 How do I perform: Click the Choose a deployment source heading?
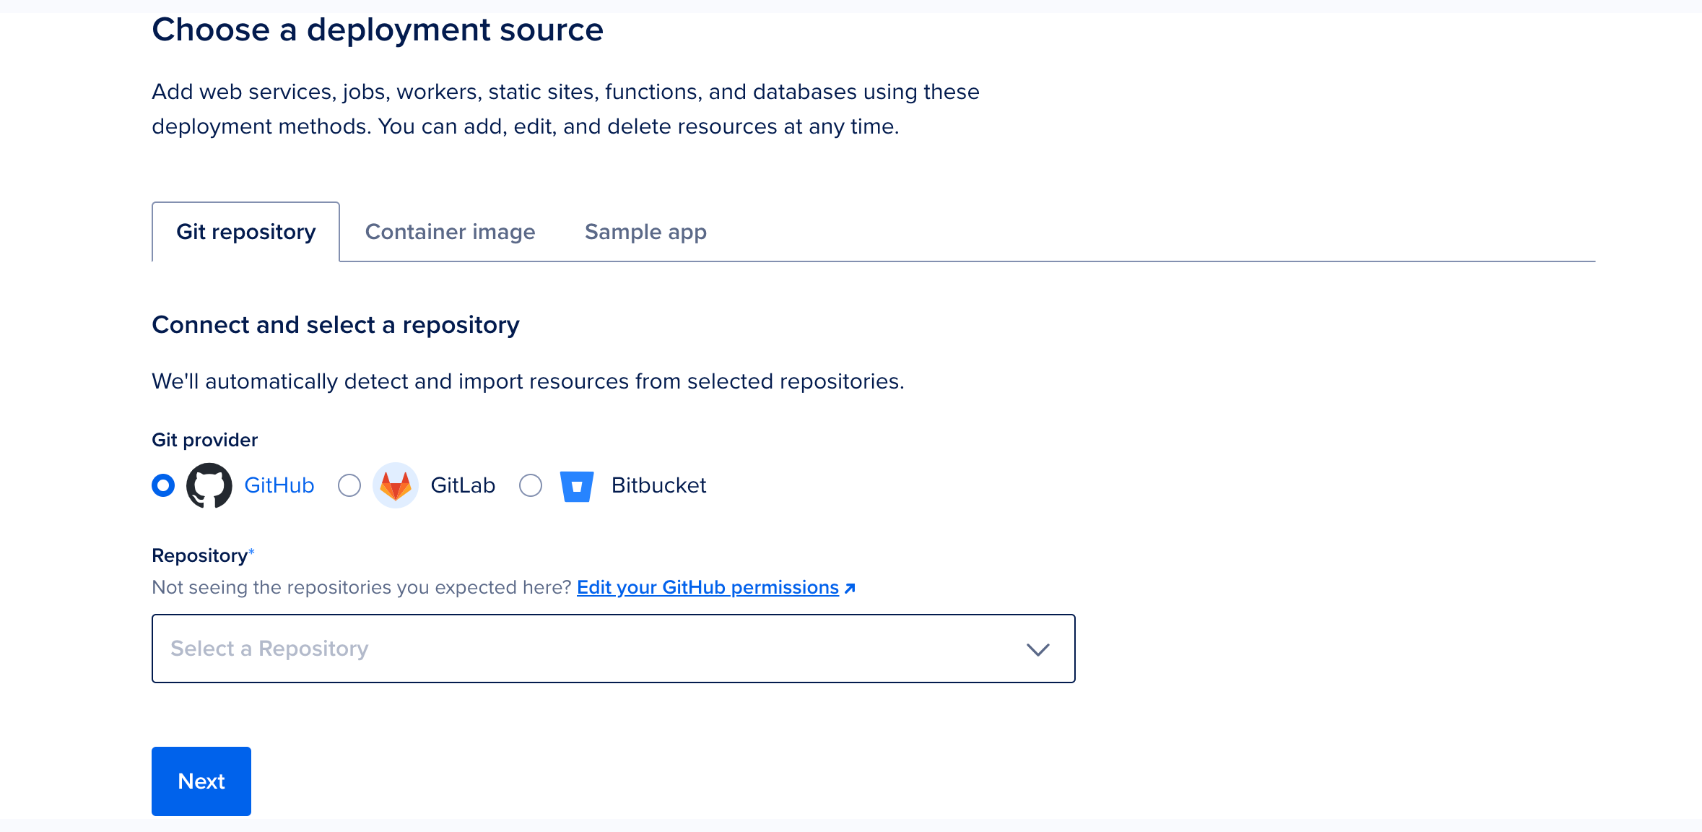[x=377, y=30]
